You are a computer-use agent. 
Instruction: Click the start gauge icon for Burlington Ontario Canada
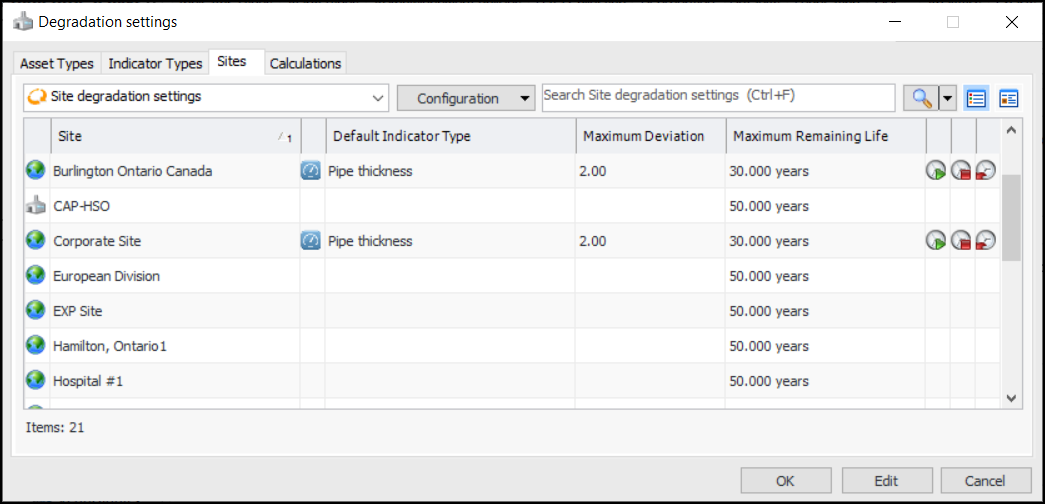936,171
